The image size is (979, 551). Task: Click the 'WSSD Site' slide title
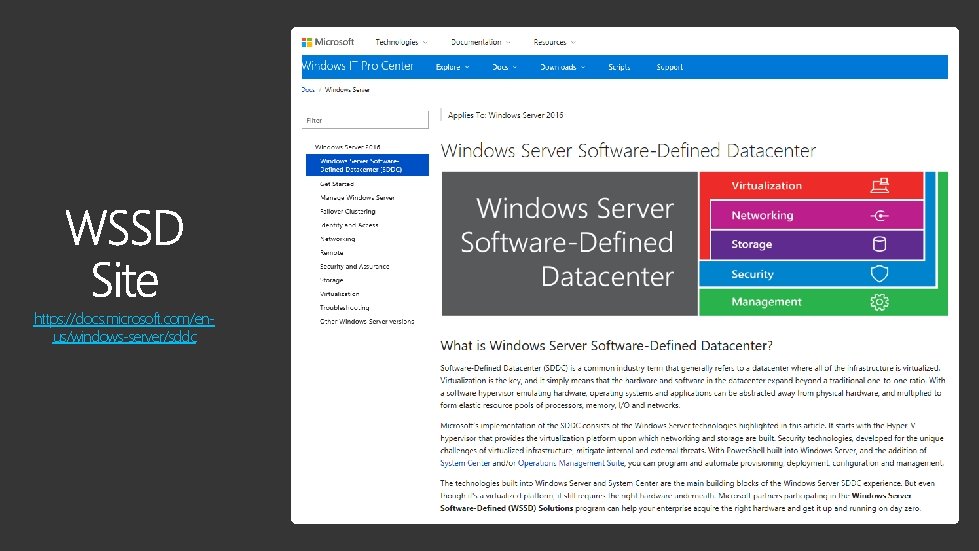point(124,253)
